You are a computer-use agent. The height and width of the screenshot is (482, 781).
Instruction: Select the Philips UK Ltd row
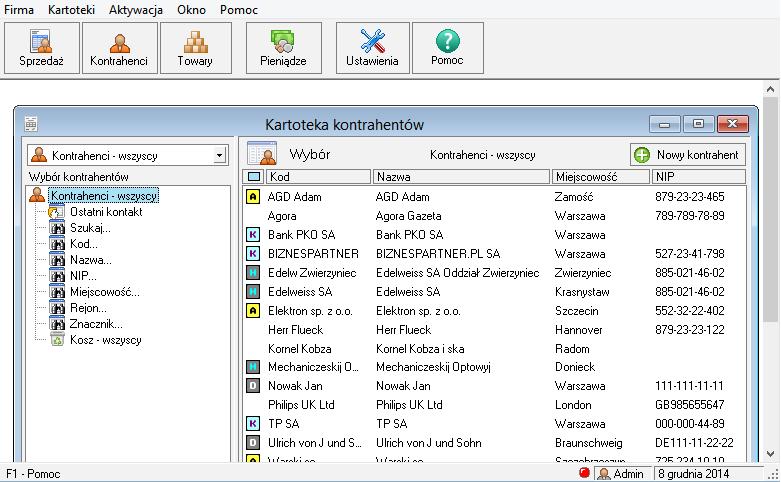coord(494,405)
